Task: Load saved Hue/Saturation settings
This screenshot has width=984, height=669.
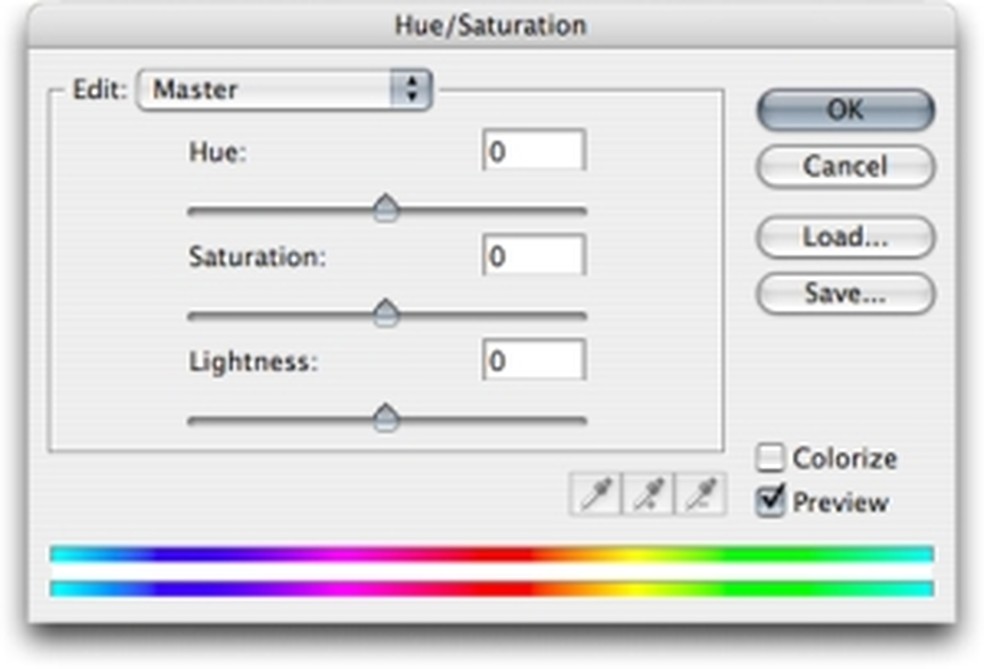Action: [845, 238]
